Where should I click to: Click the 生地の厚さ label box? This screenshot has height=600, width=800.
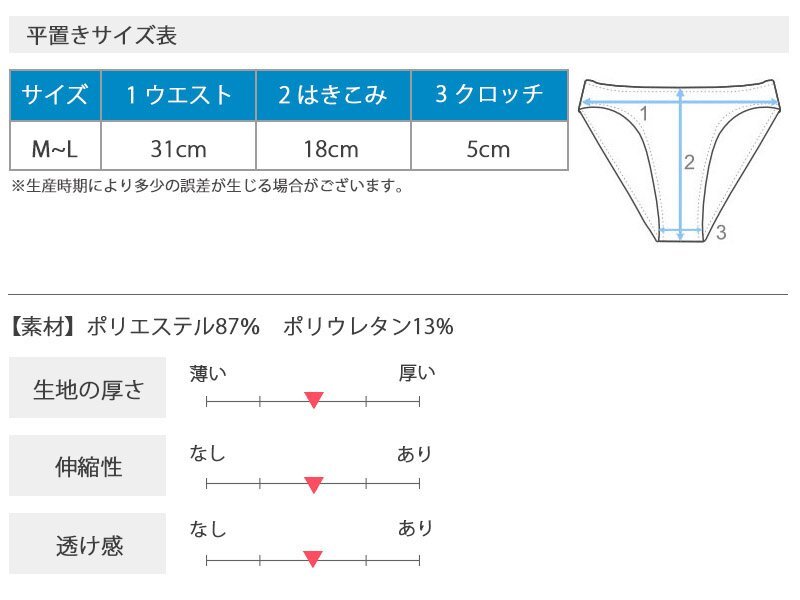pos(88,388)
